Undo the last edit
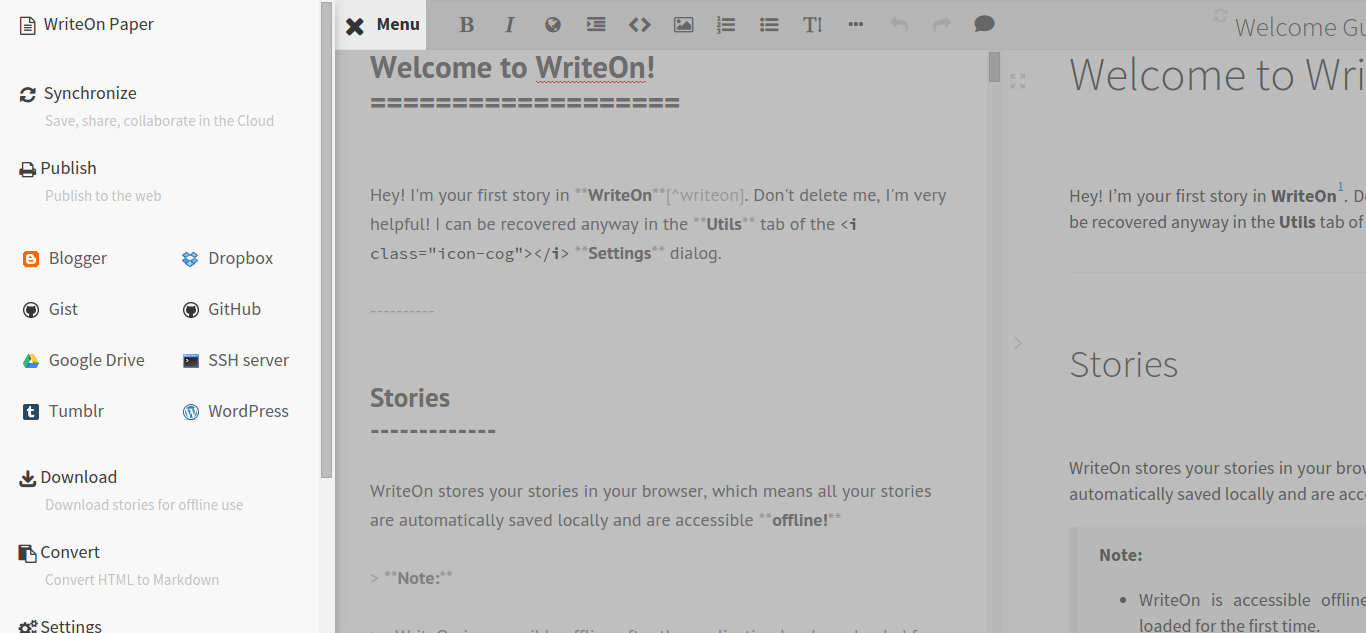 coord(899,25)
